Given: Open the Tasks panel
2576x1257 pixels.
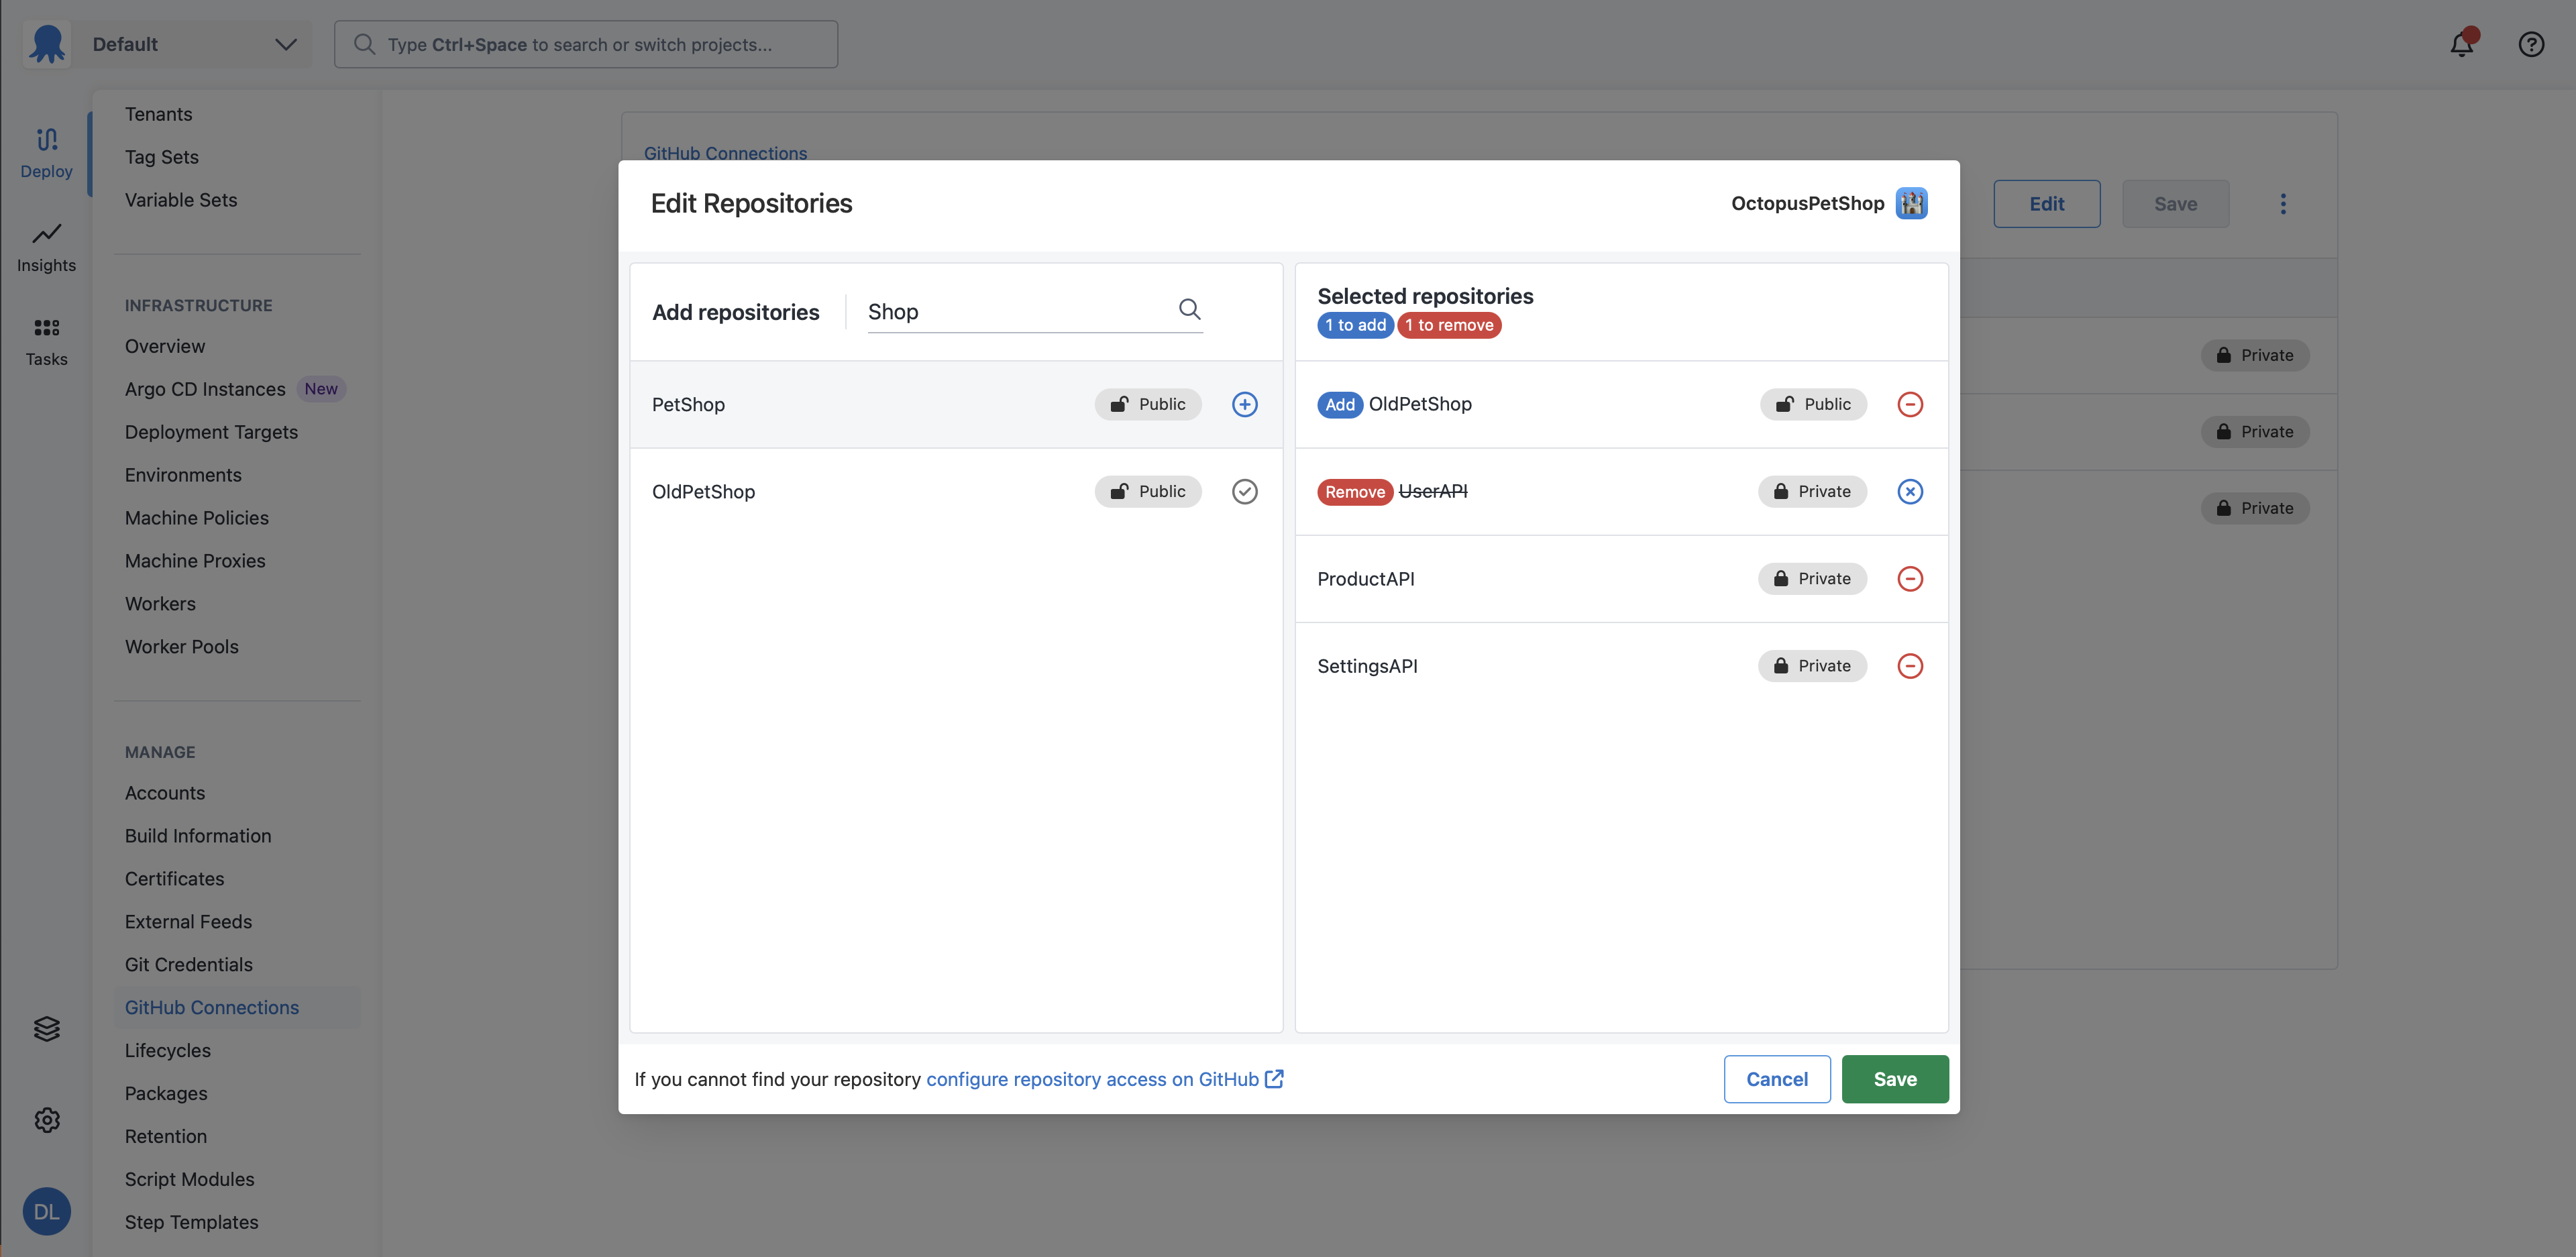Looking at the screenshot, I should click(x=46, y=340).
